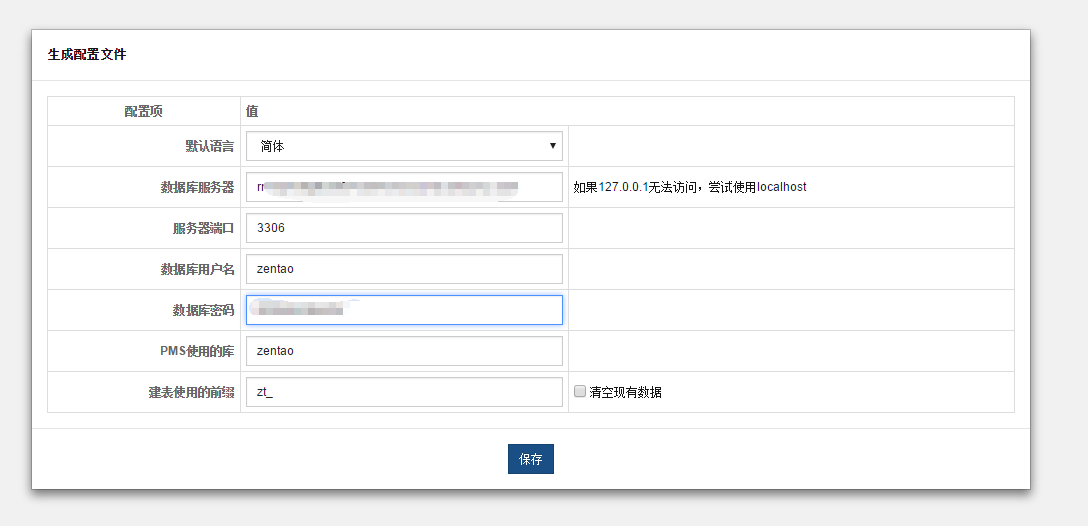Open the 默认语言 dropdown showing 简体

pos(404,146)
